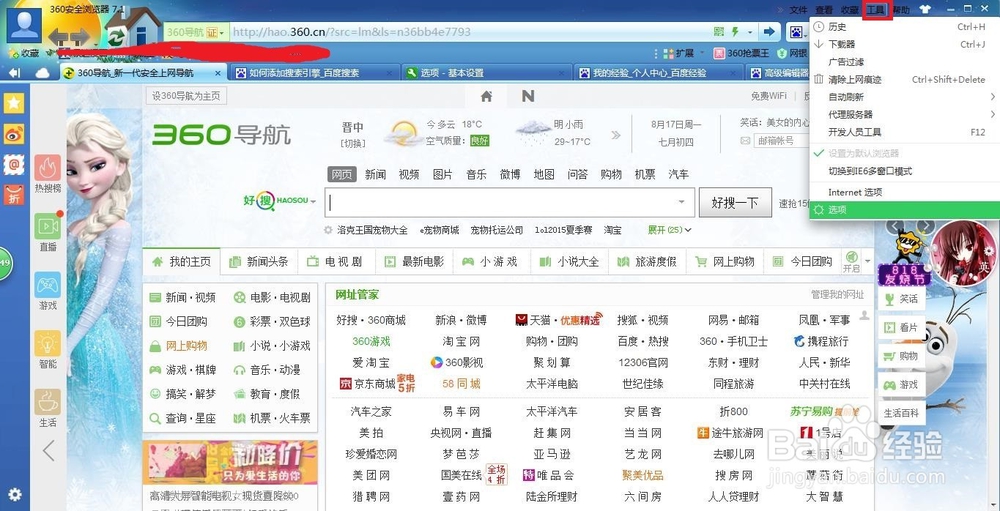The width and height of the screenshot is (1000, 511).
Task: Open the skin T-shirt icon in the title bar
Action: (x=925, y=10)
